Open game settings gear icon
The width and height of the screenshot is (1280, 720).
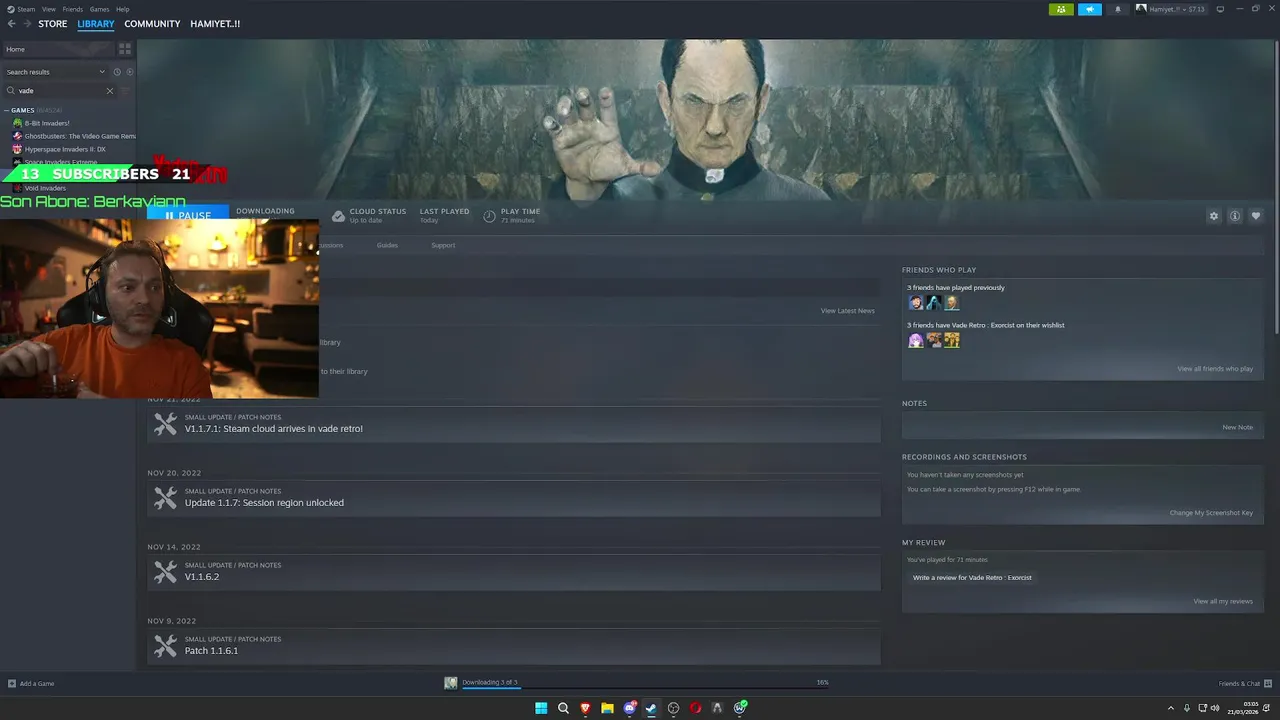pos(1214,216)
